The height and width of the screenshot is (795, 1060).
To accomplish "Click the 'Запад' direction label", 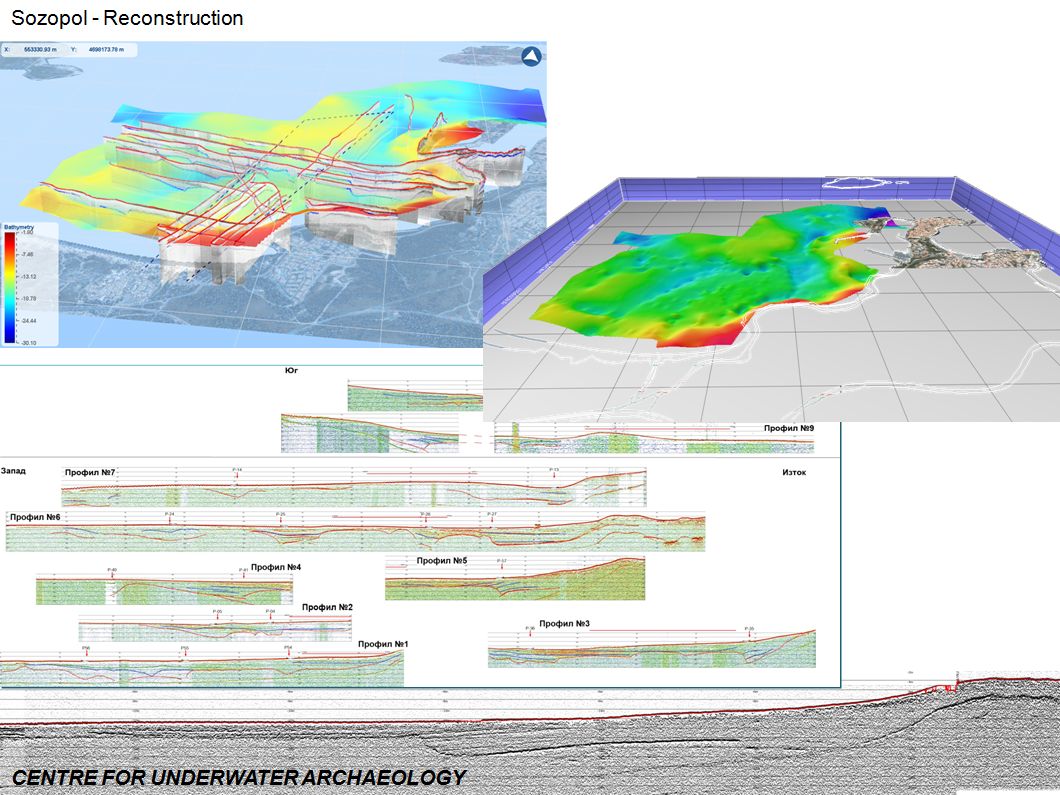I will click(14, 471).
